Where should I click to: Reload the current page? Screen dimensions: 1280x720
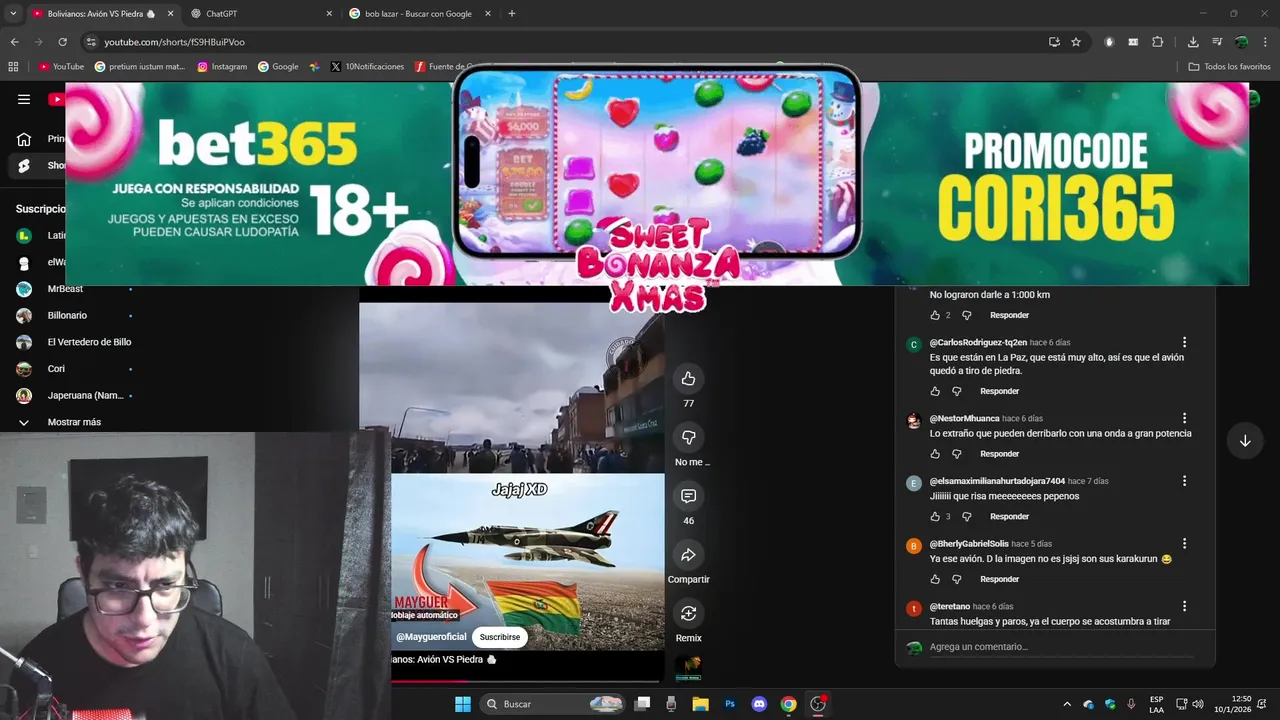point(63,42)
